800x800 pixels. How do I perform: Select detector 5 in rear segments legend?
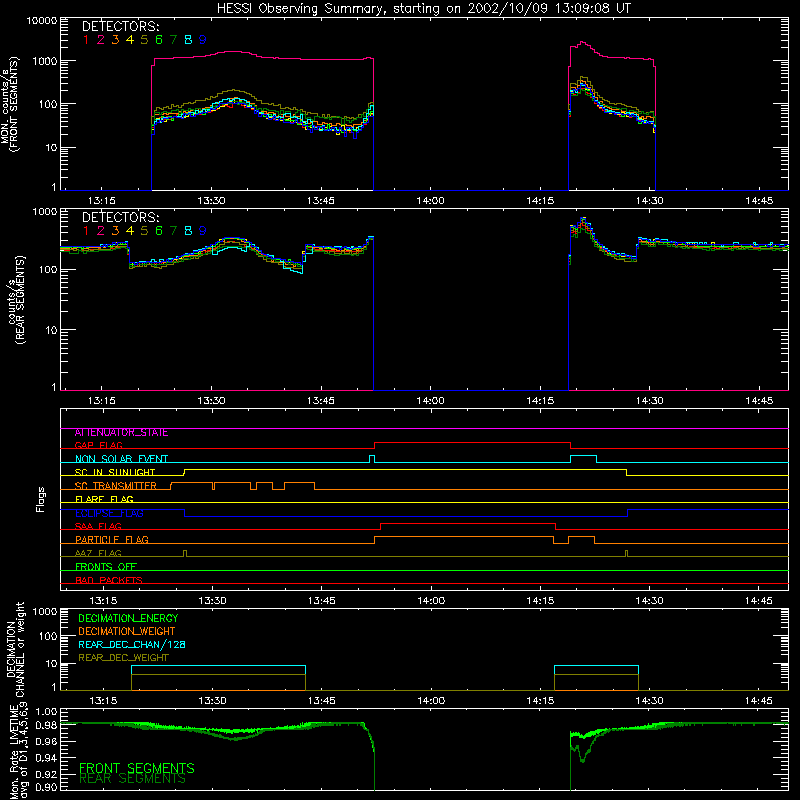[x=144, y=231]
